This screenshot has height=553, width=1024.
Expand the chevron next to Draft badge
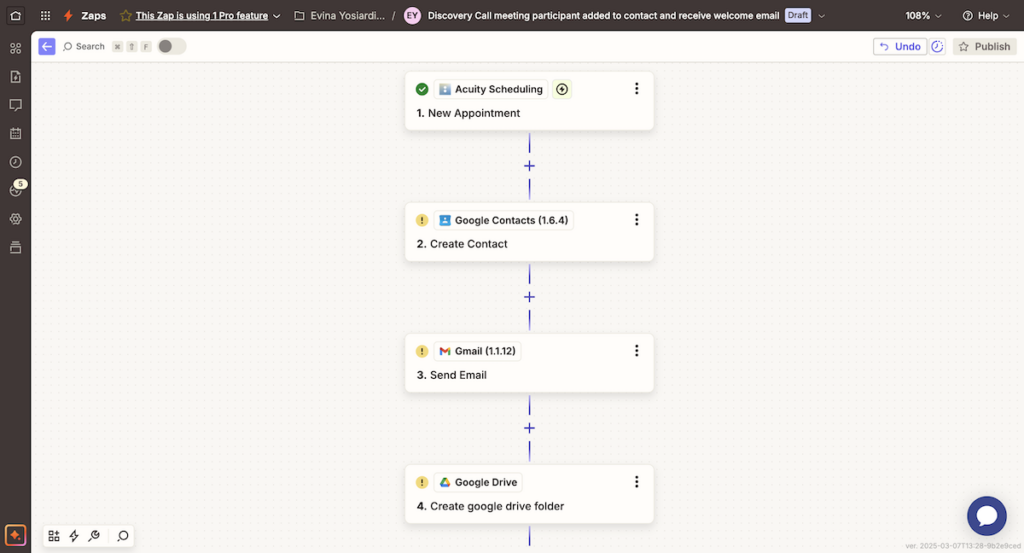coord(822,16)
